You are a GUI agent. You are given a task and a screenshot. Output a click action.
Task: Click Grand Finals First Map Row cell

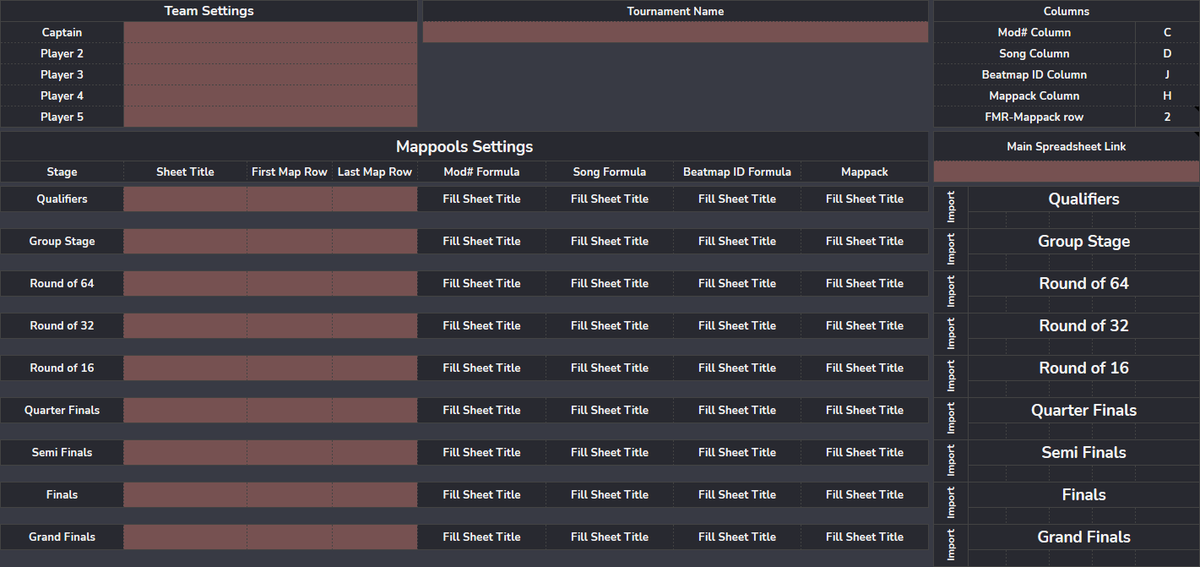pos(290,537)
